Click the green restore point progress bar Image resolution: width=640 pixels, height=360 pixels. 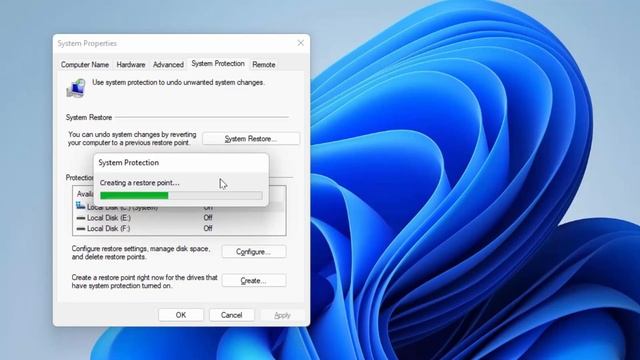(181, 196)
